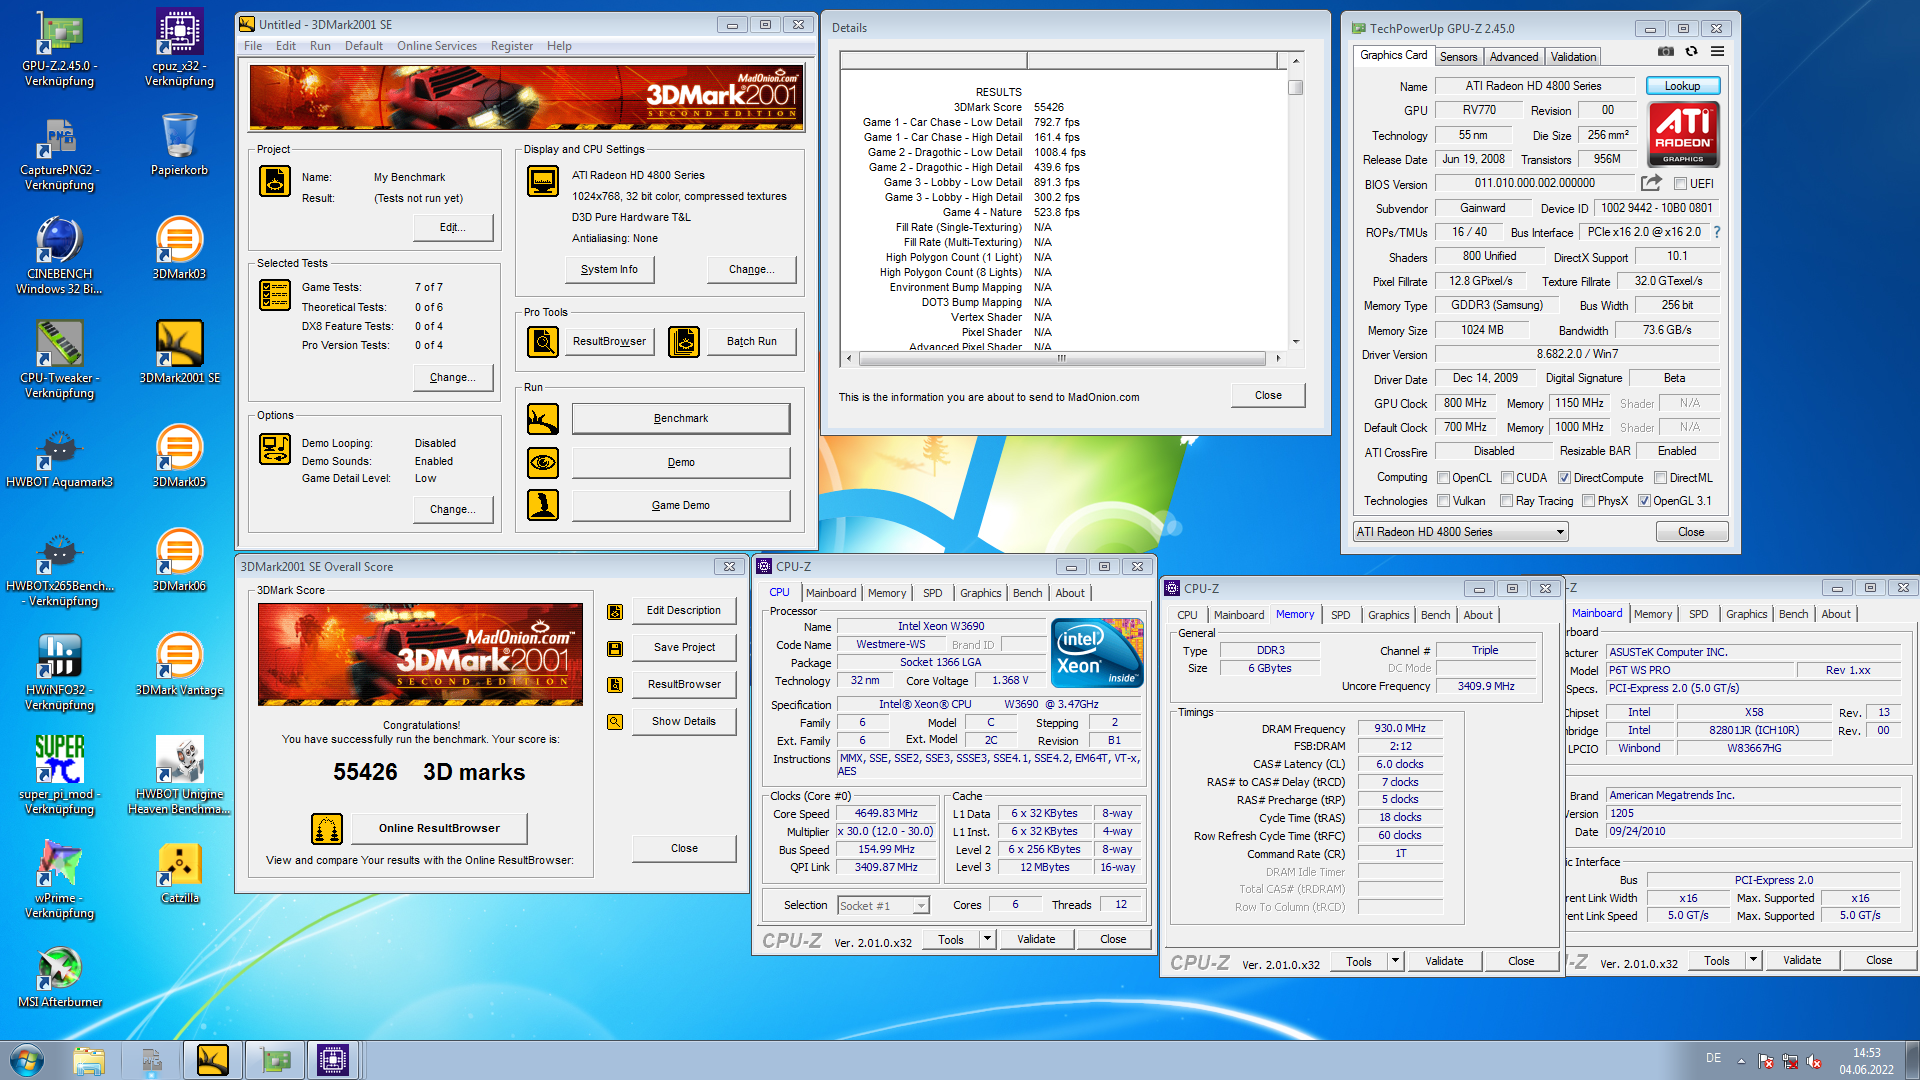
Task: Toggle the OpenCL checkbox
Action: point(1443,478)
